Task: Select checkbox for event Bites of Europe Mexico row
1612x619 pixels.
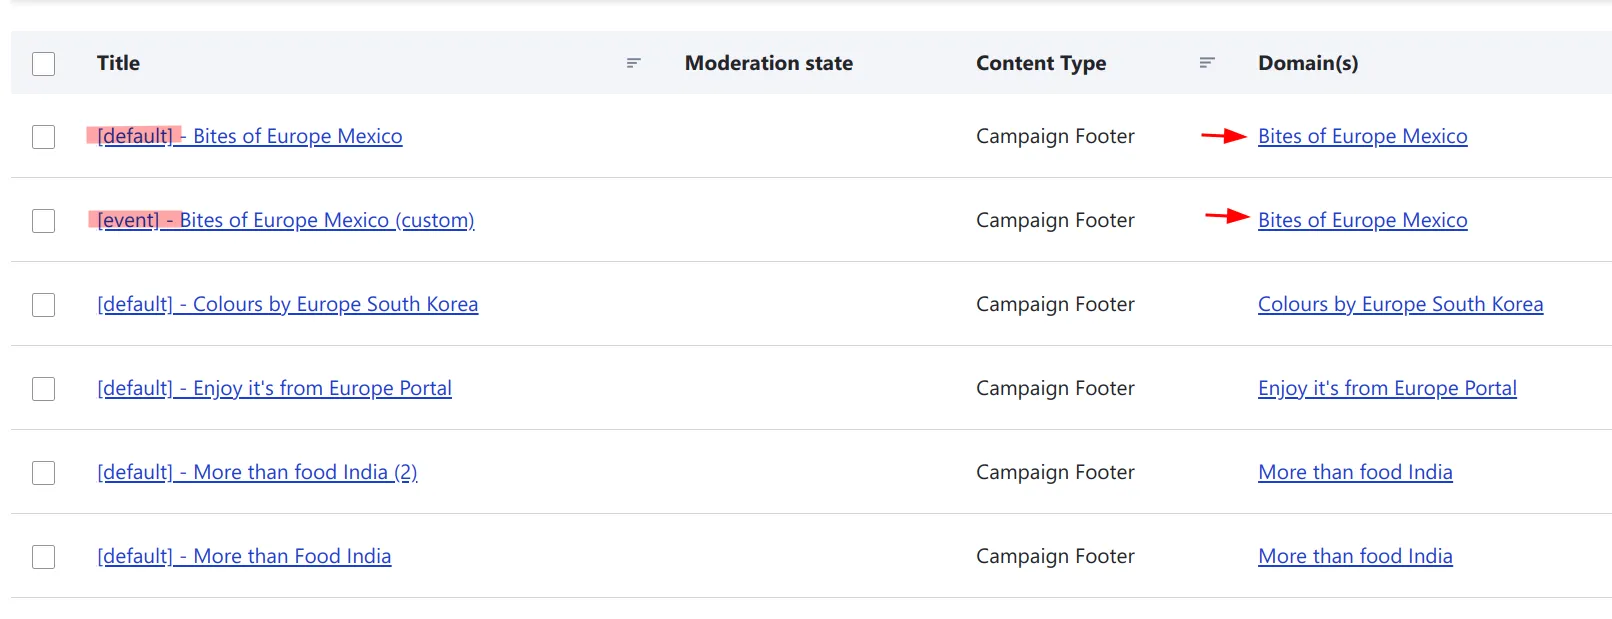Action: [x=43, y=221]
